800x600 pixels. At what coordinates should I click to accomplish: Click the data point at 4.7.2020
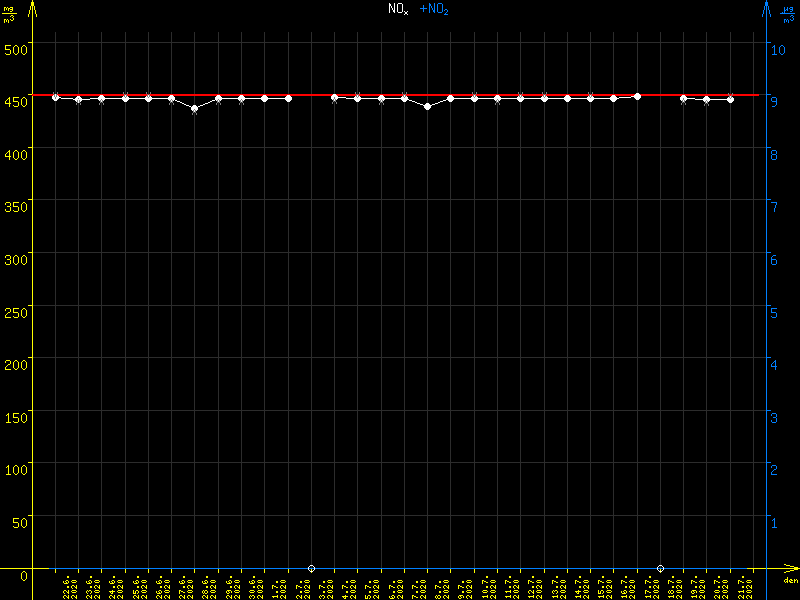coord(334,97)
